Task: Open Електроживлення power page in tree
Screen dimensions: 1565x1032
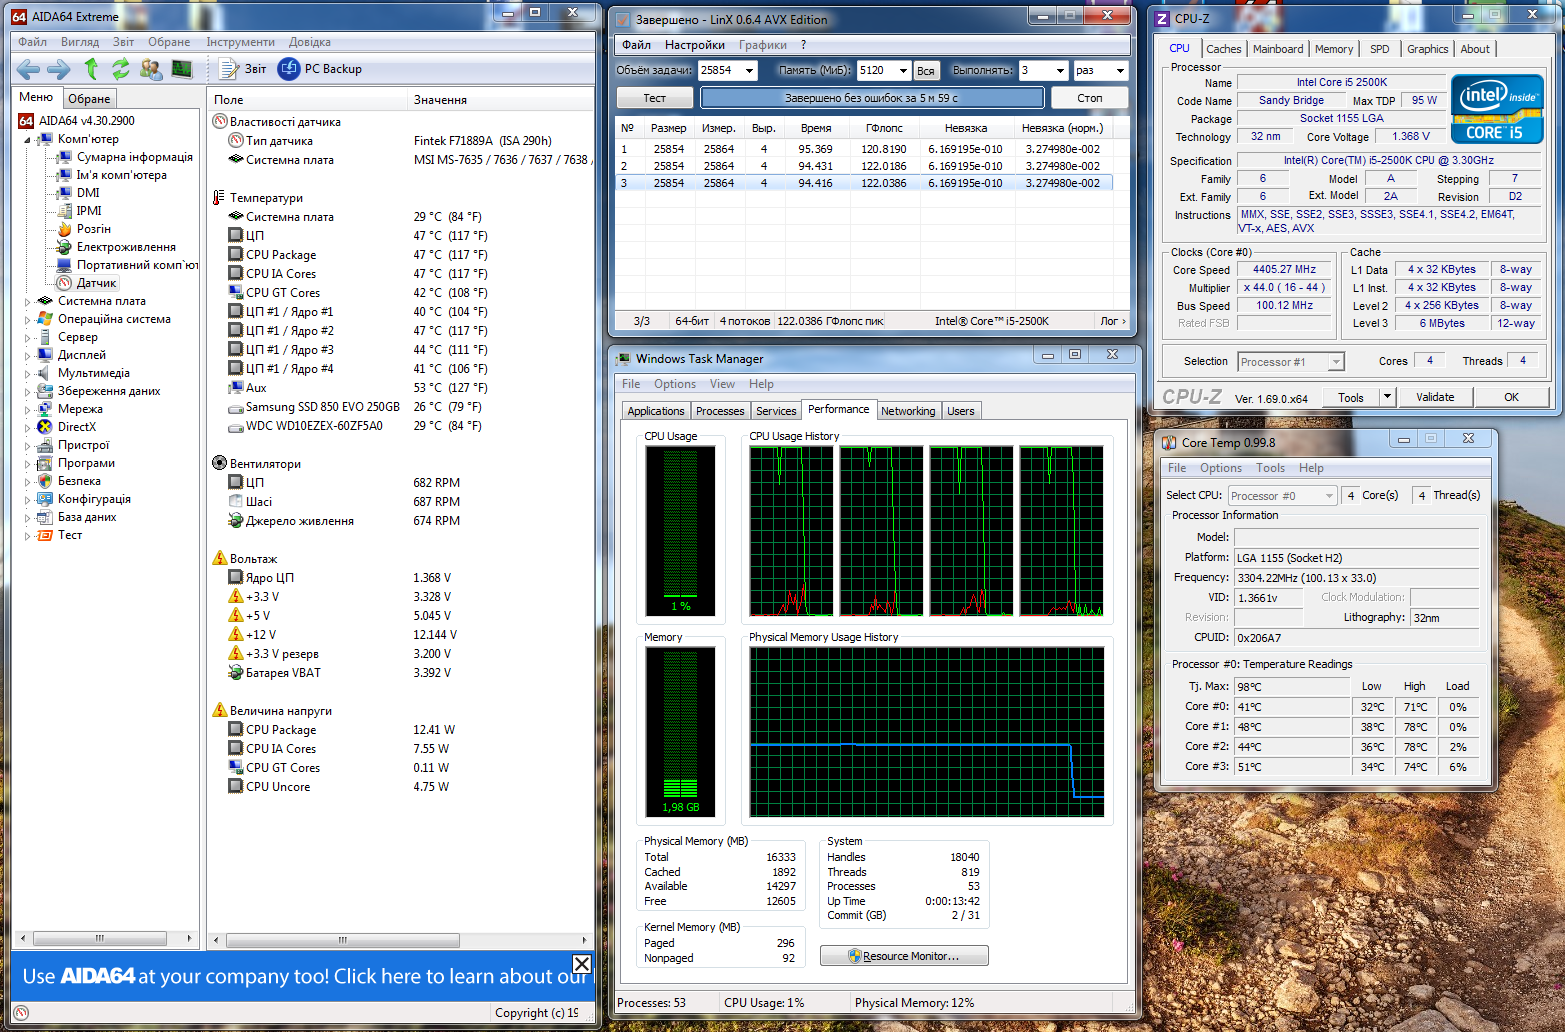Action: coord(116,247)
